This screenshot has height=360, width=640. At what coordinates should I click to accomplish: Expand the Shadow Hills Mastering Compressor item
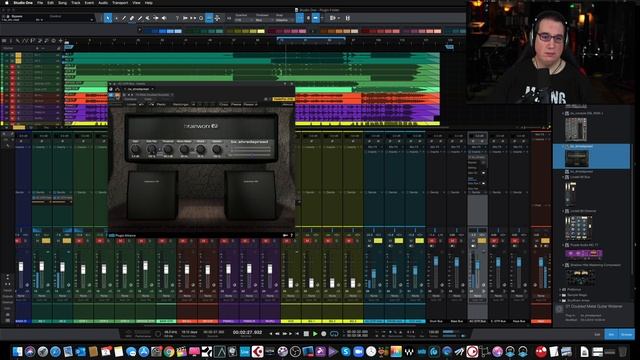[x=563, y=265]
